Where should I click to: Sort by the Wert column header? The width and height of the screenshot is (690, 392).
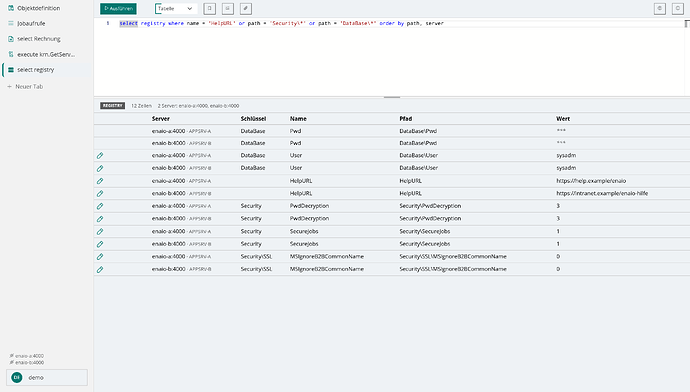(x=563, y=119)
